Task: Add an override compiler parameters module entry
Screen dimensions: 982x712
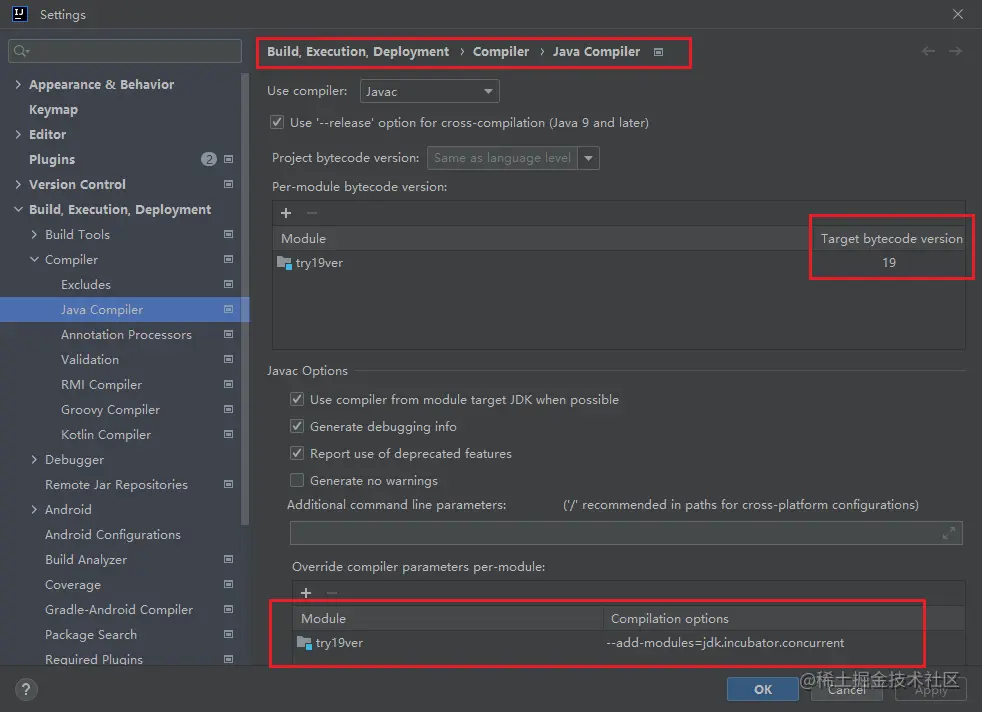Action: pos(306,592)
